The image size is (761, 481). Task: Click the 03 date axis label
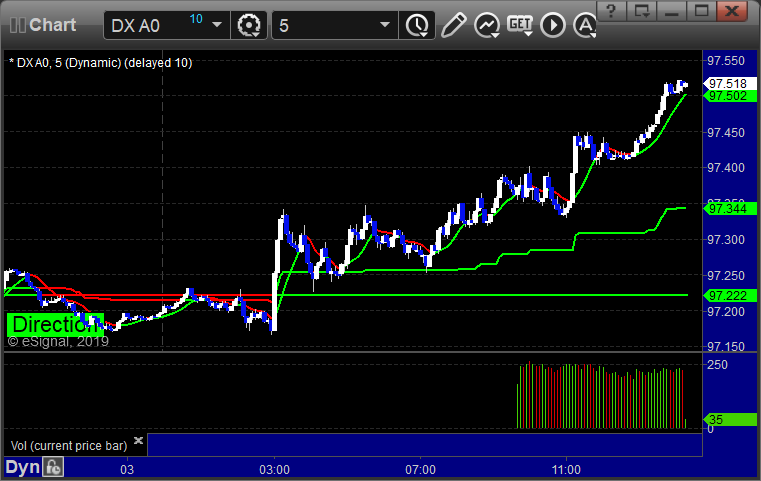(x=127, y=470)
